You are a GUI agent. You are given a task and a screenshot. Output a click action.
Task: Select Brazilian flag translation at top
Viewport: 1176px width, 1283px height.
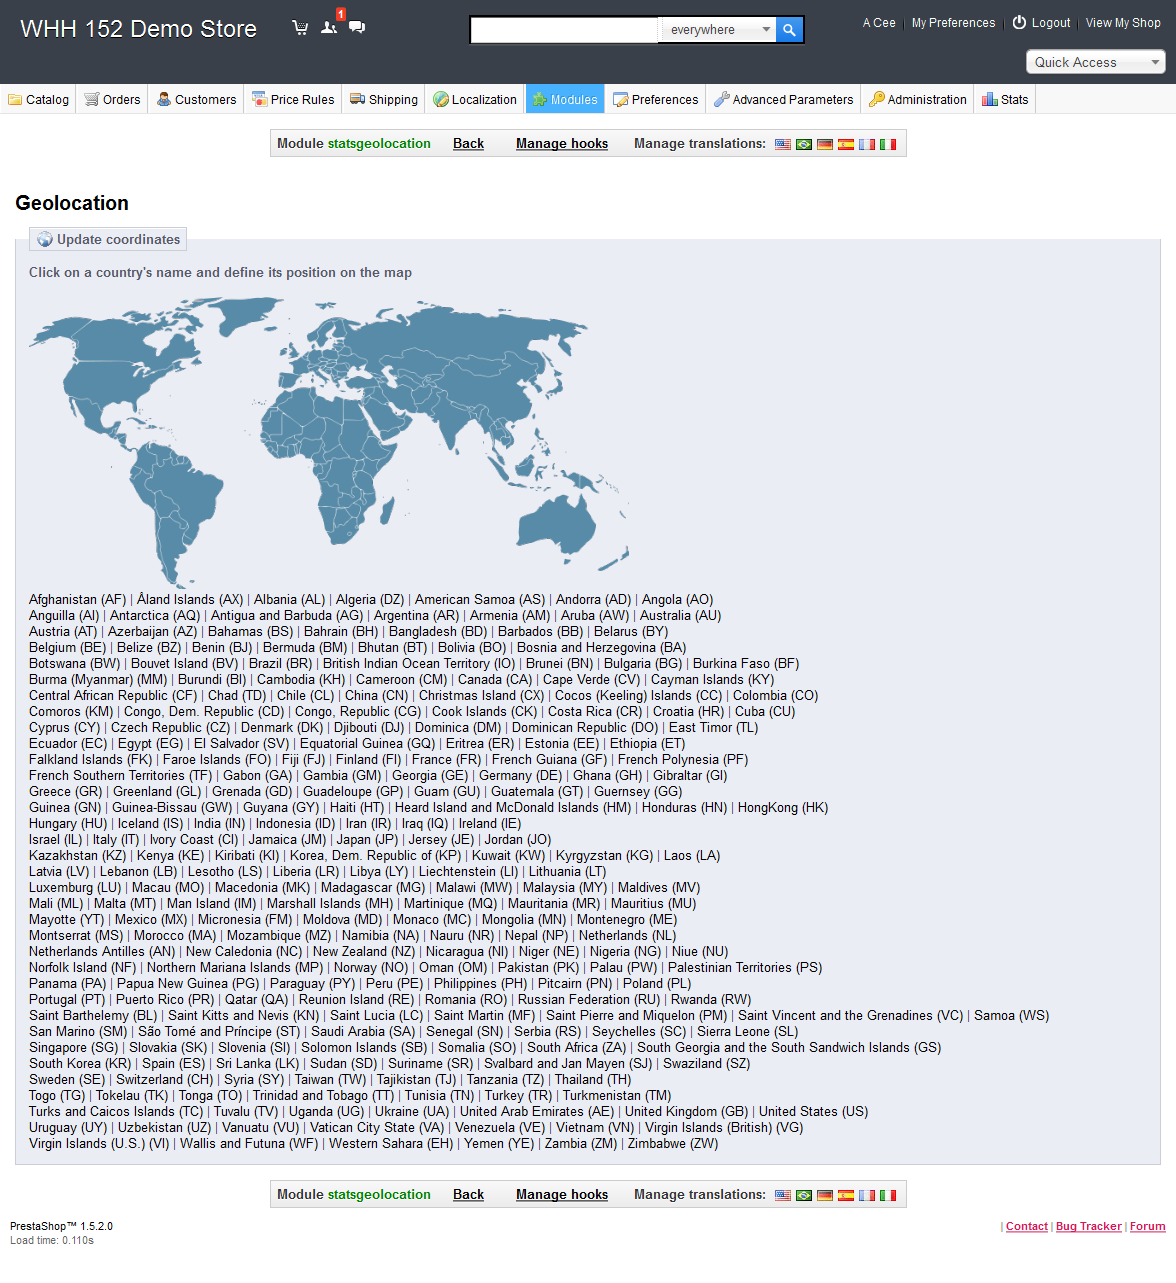804,144
